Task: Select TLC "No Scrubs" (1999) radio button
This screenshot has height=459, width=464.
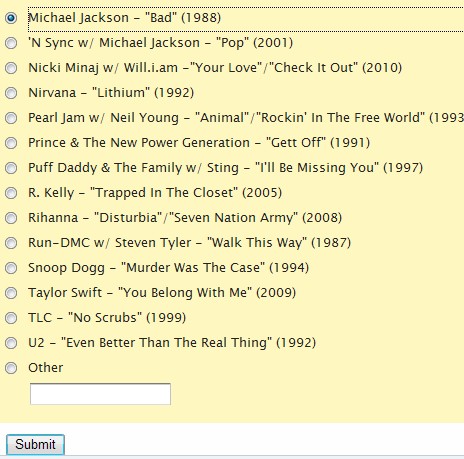Action: (11, 318)
